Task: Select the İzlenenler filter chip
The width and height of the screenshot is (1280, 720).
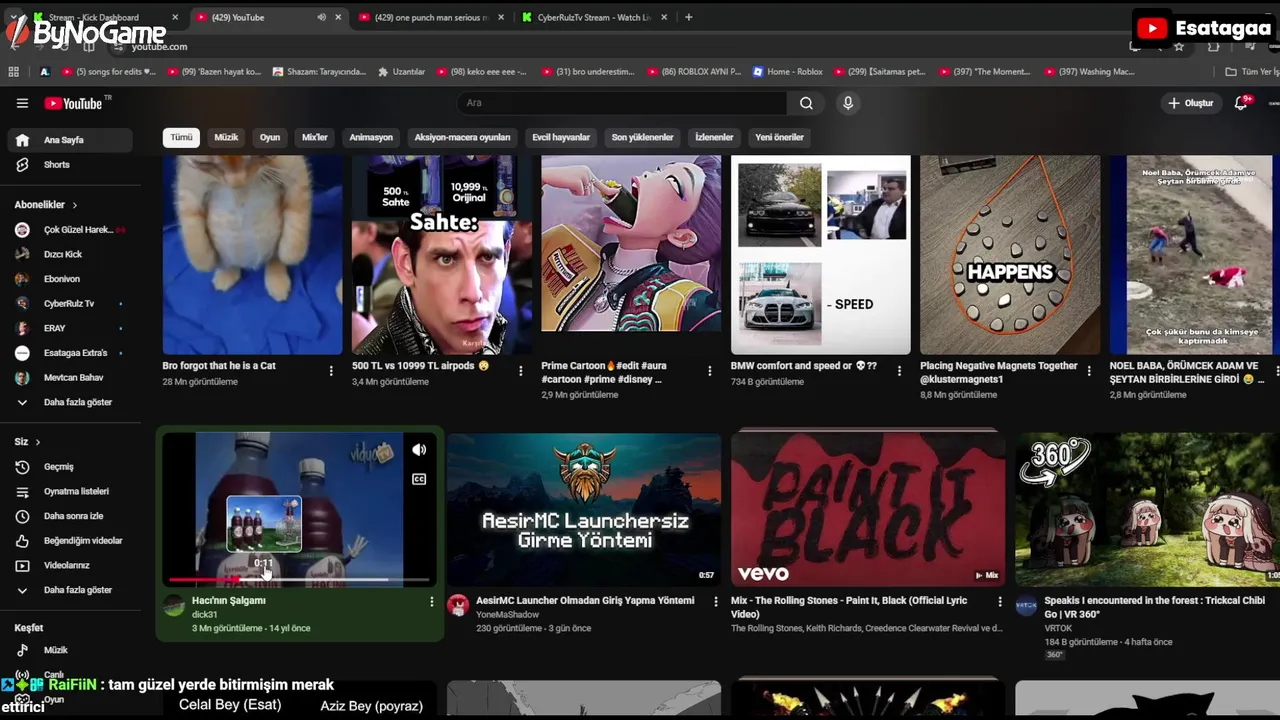Action: coord(714,137)
